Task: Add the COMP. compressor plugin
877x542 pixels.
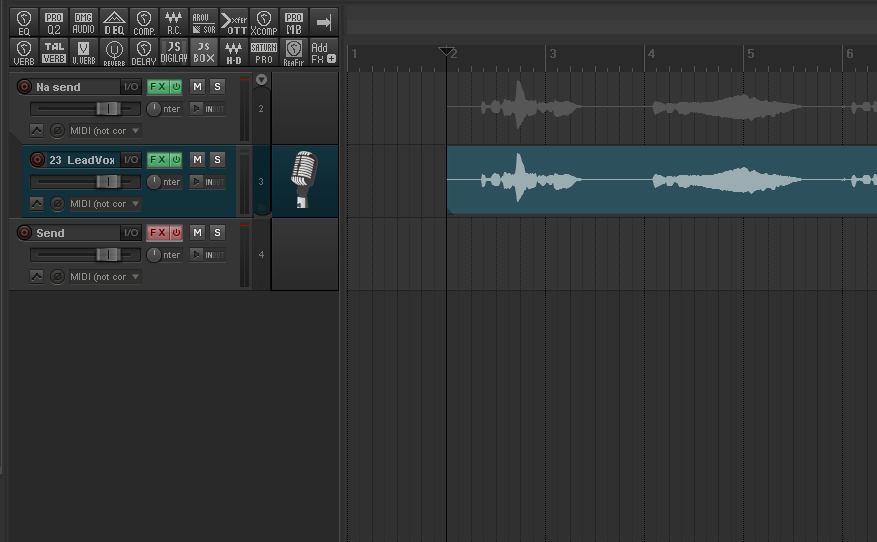Action: point(144,22)
